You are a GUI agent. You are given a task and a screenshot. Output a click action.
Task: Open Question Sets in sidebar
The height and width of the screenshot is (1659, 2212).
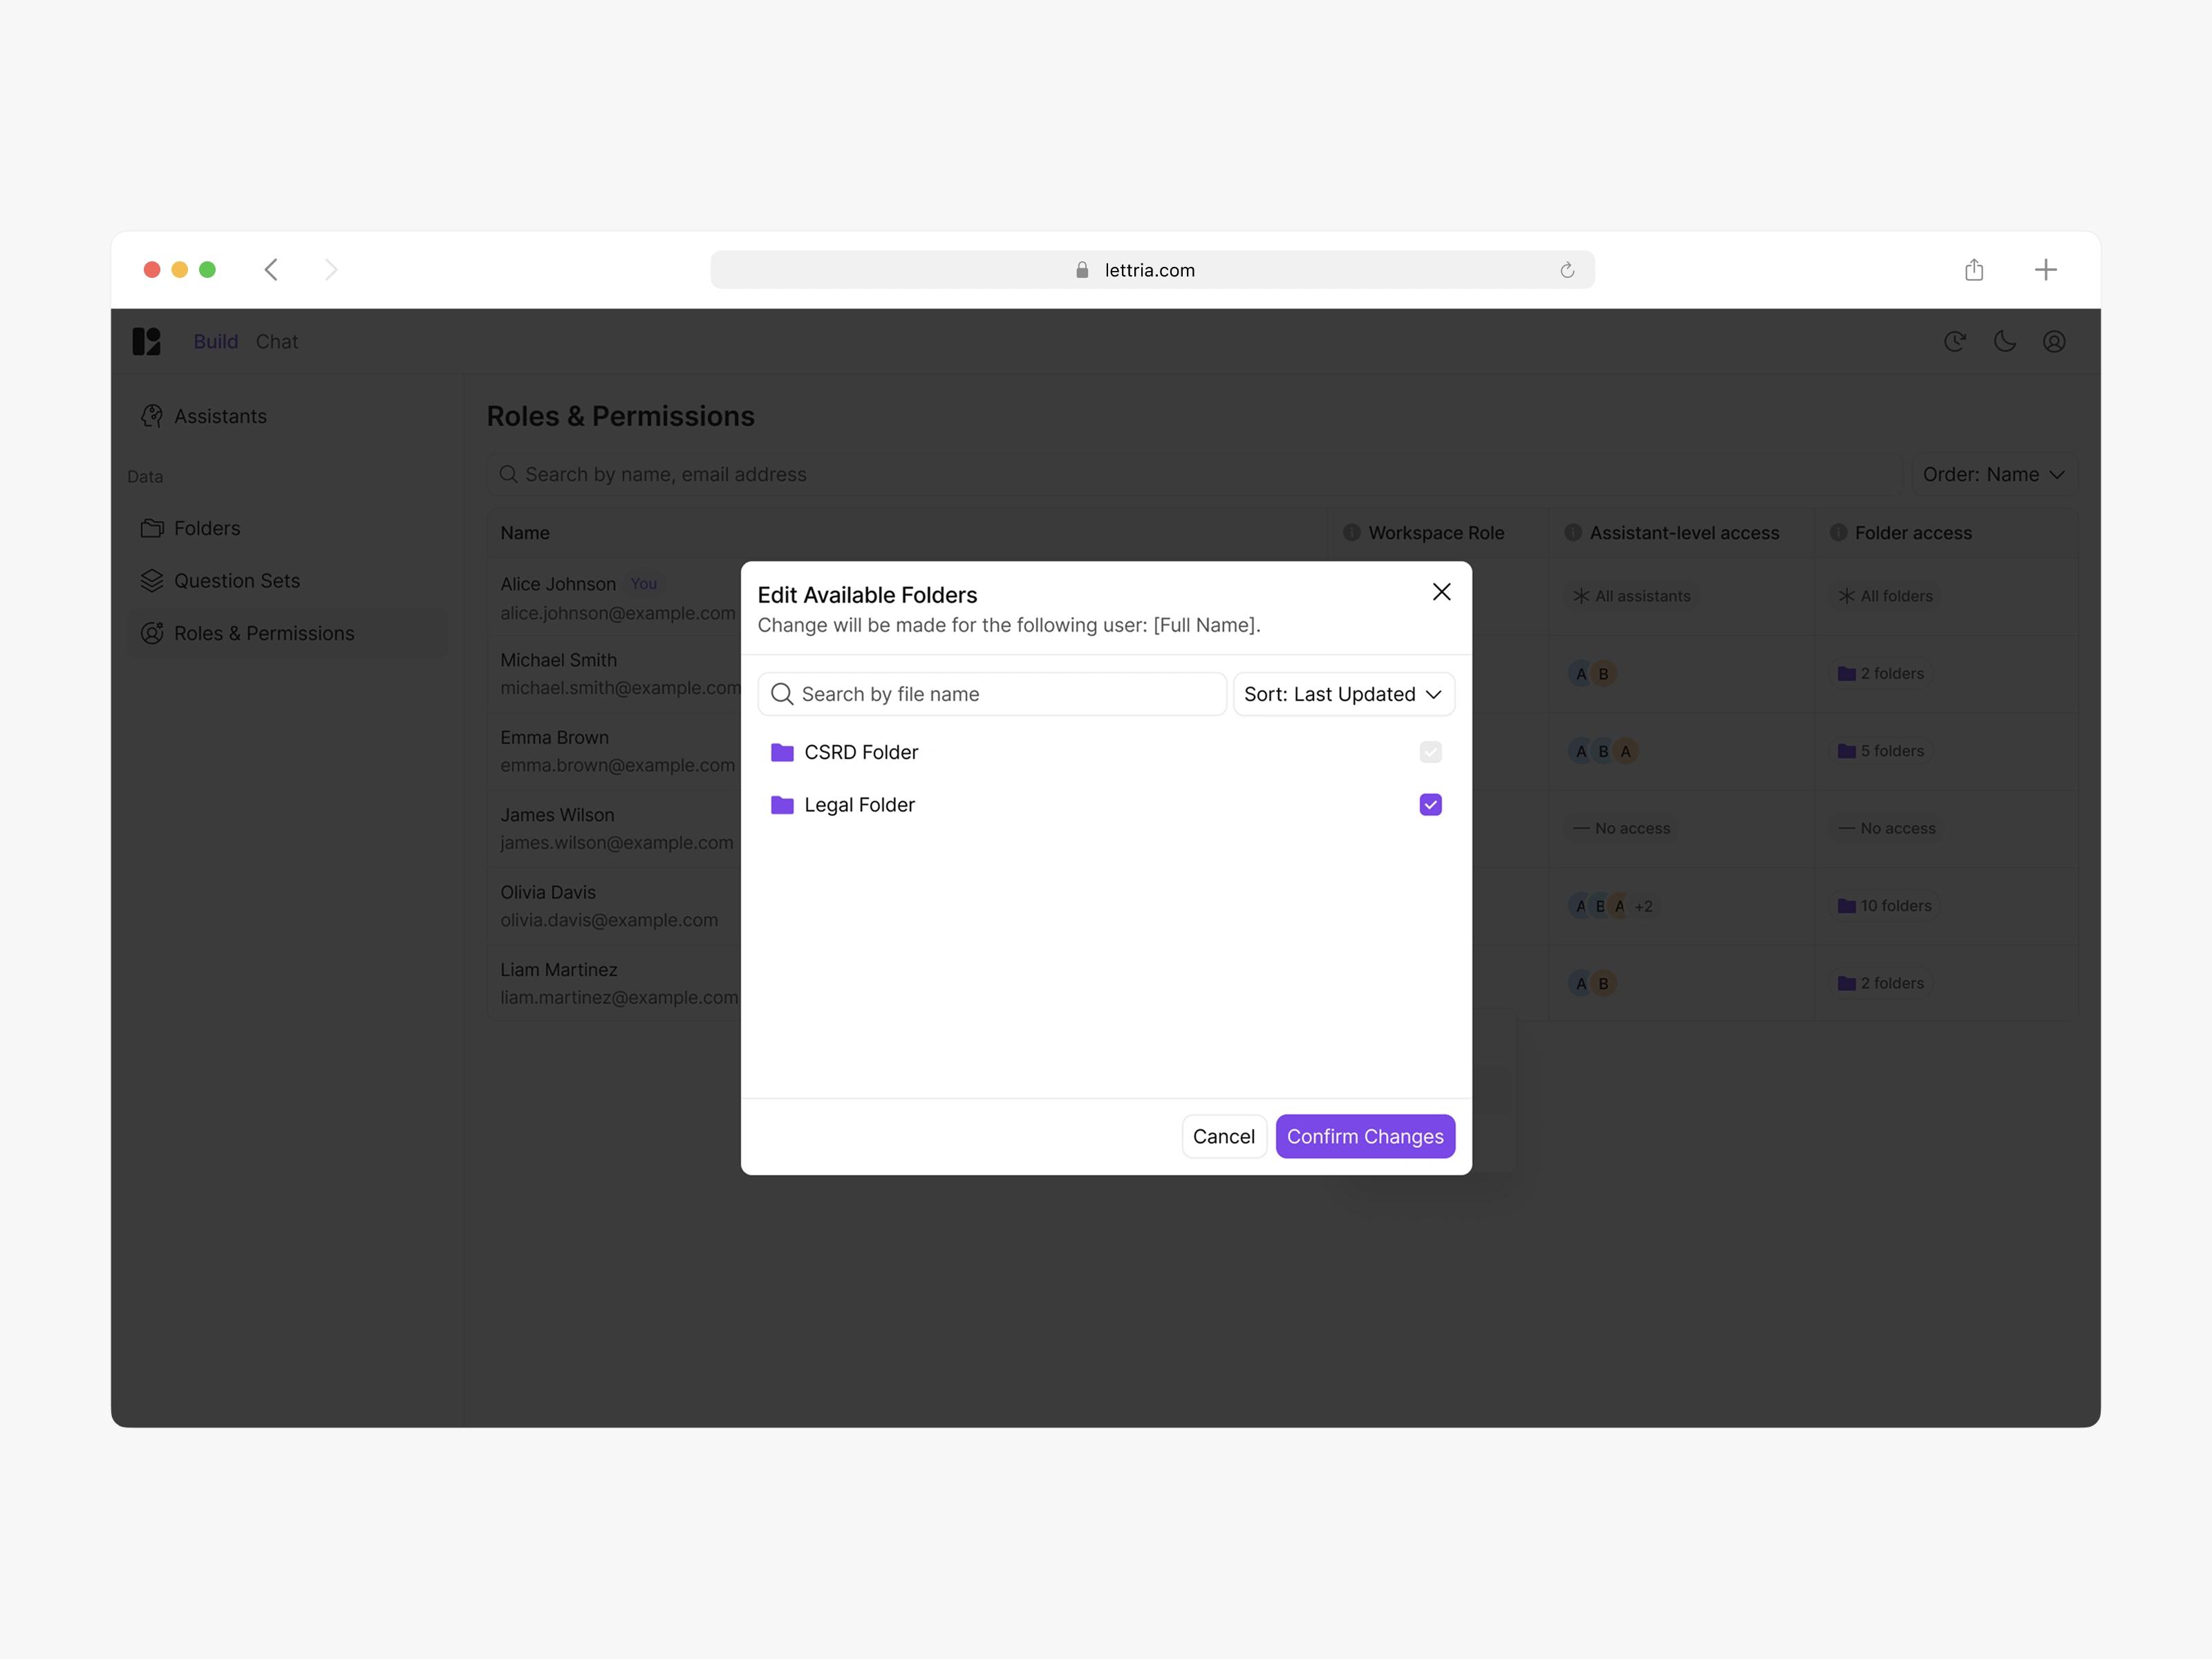[x=236, y=581]
